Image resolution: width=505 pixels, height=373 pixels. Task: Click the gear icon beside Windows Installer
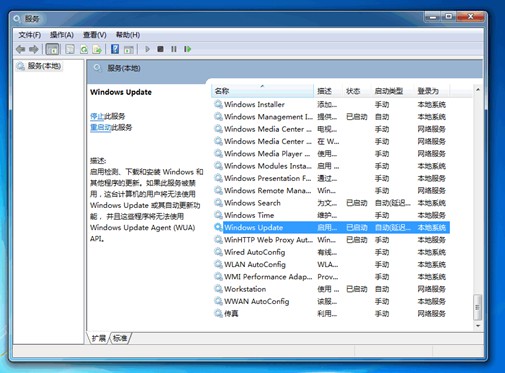tap(218, 104)
